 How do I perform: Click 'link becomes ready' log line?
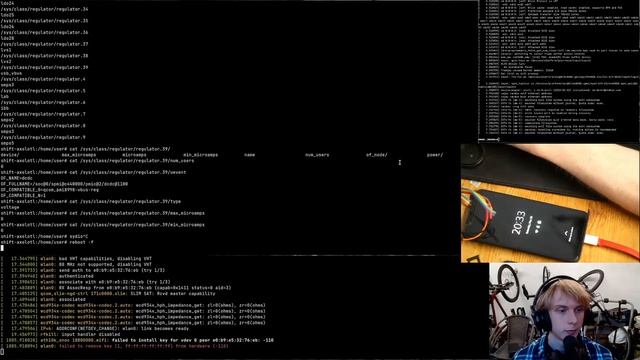coord(95,328)
